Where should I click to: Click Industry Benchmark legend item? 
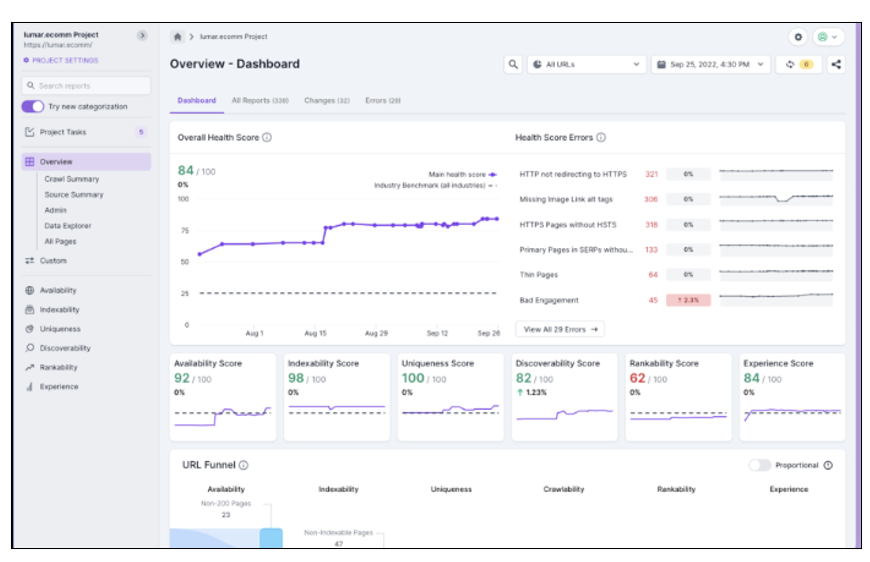click(436, 185)
